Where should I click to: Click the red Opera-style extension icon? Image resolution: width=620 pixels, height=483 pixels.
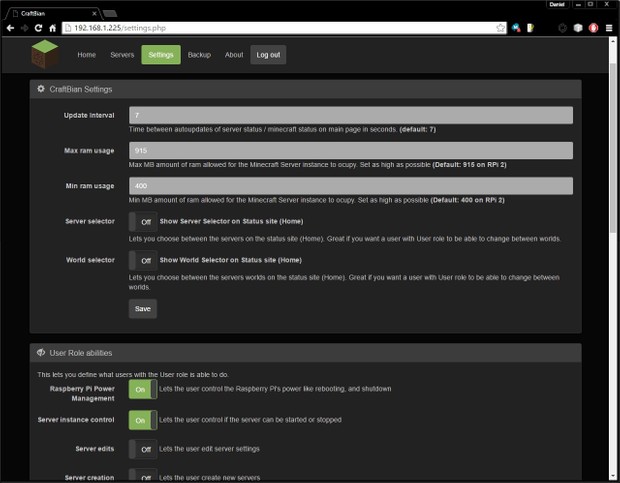(594, 28)
